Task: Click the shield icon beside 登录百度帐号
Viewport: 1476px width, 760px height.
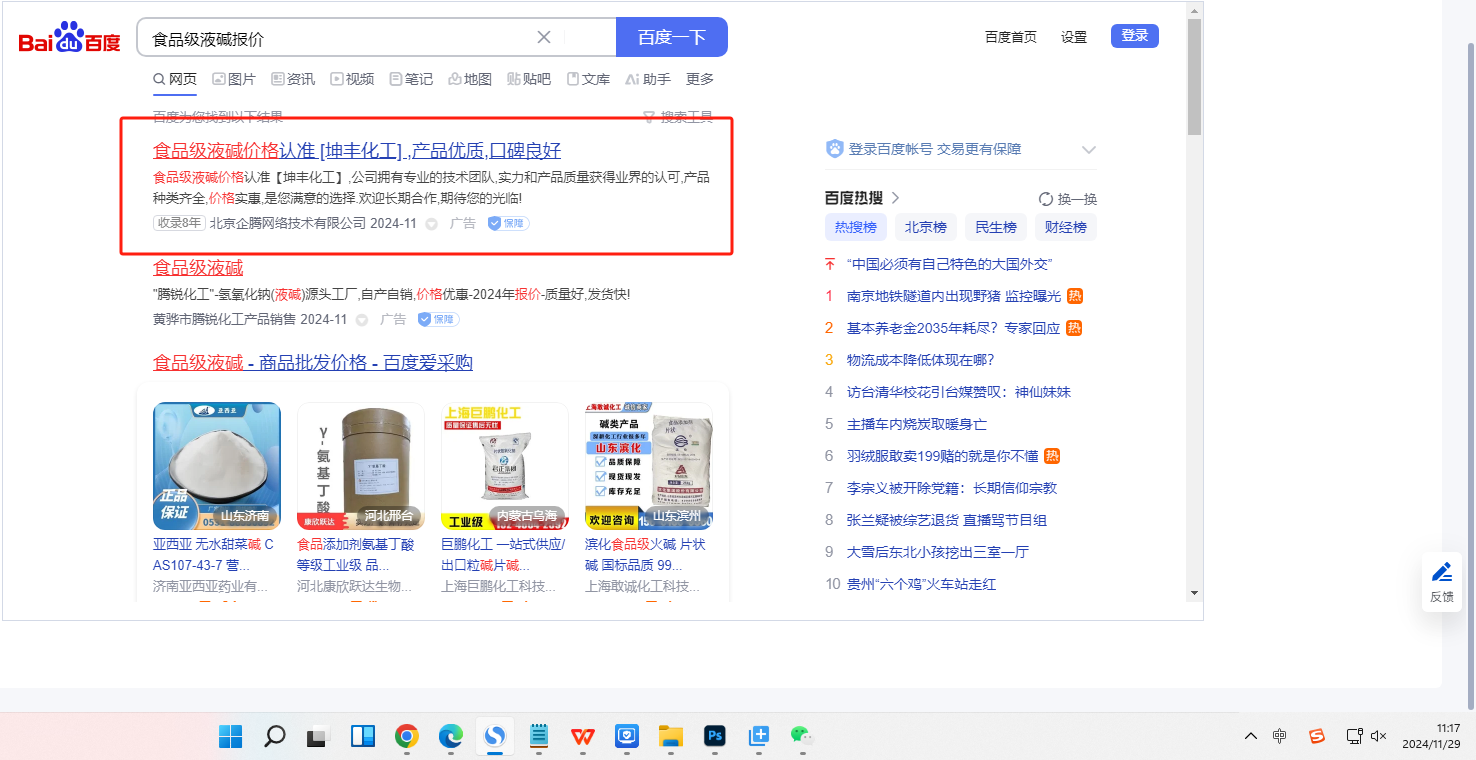Action: [x=835, y=149]
